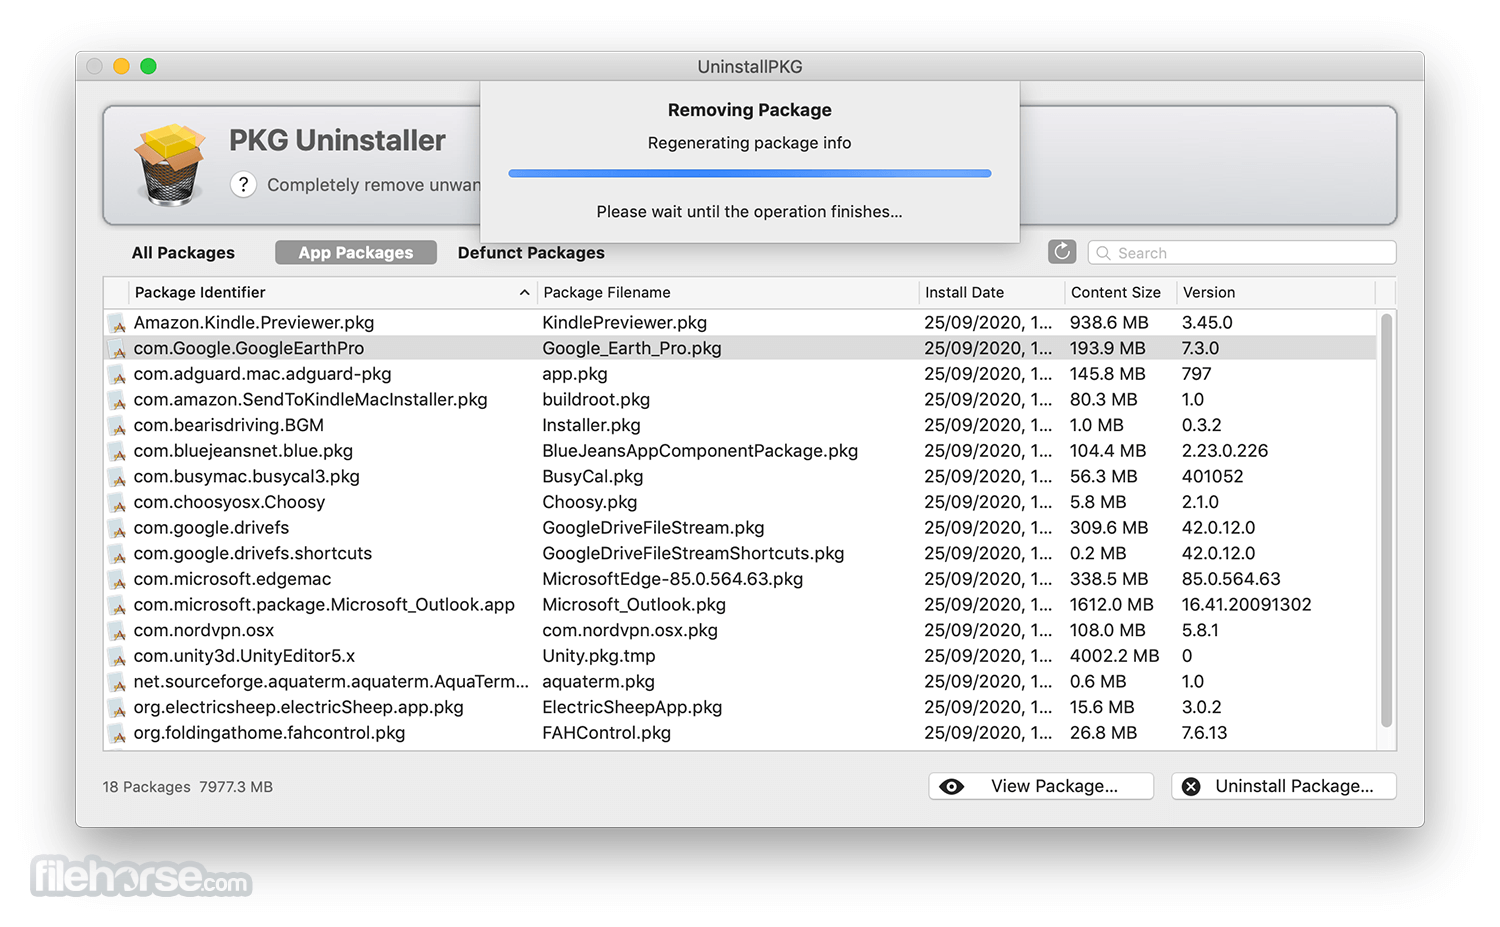
Task: Click package icon beside Amazon.Kindle.Previewer.pkg
Action: 118,323
